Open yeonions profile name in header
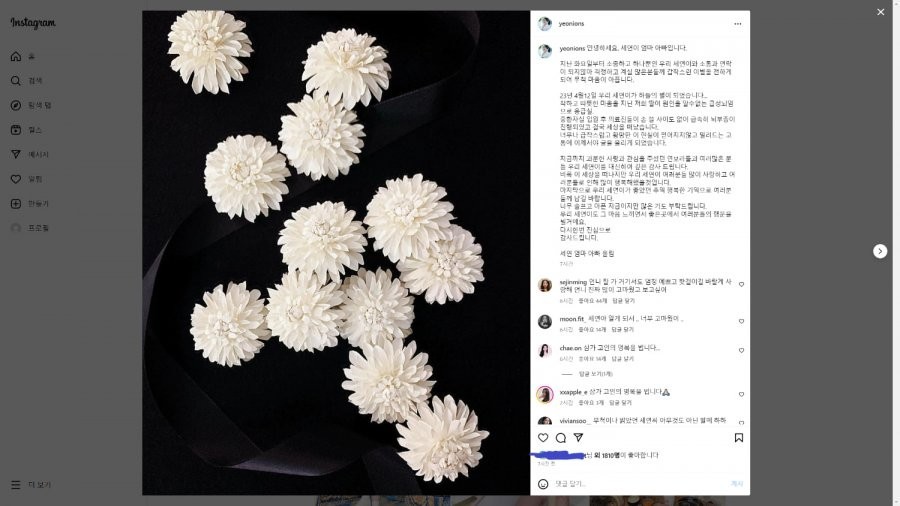This screenshot has height=506, width=900. tap(571, 24)
